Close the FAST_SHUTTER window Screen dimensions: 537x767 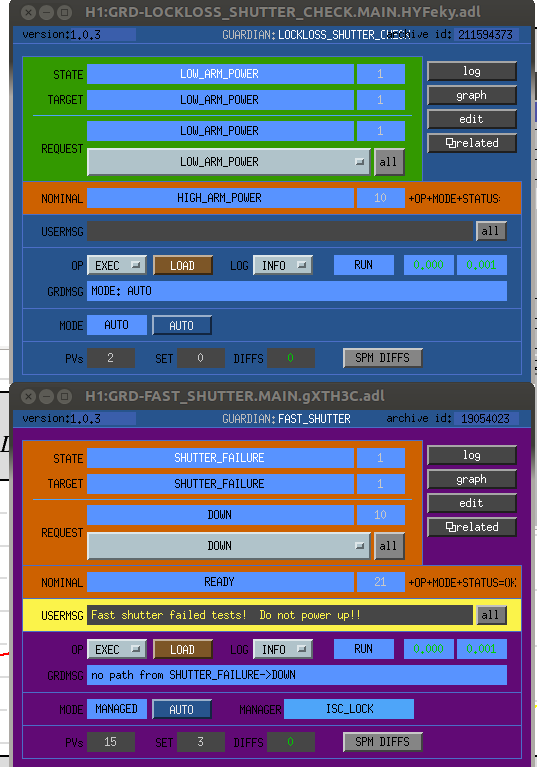[x=29, y=396]
